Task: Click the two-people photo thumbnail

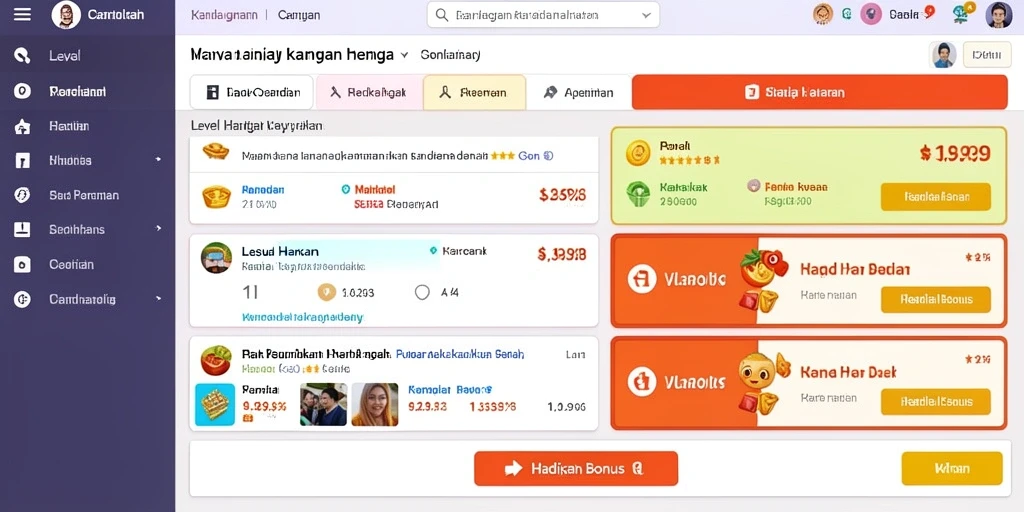Action: pos(323,404)
